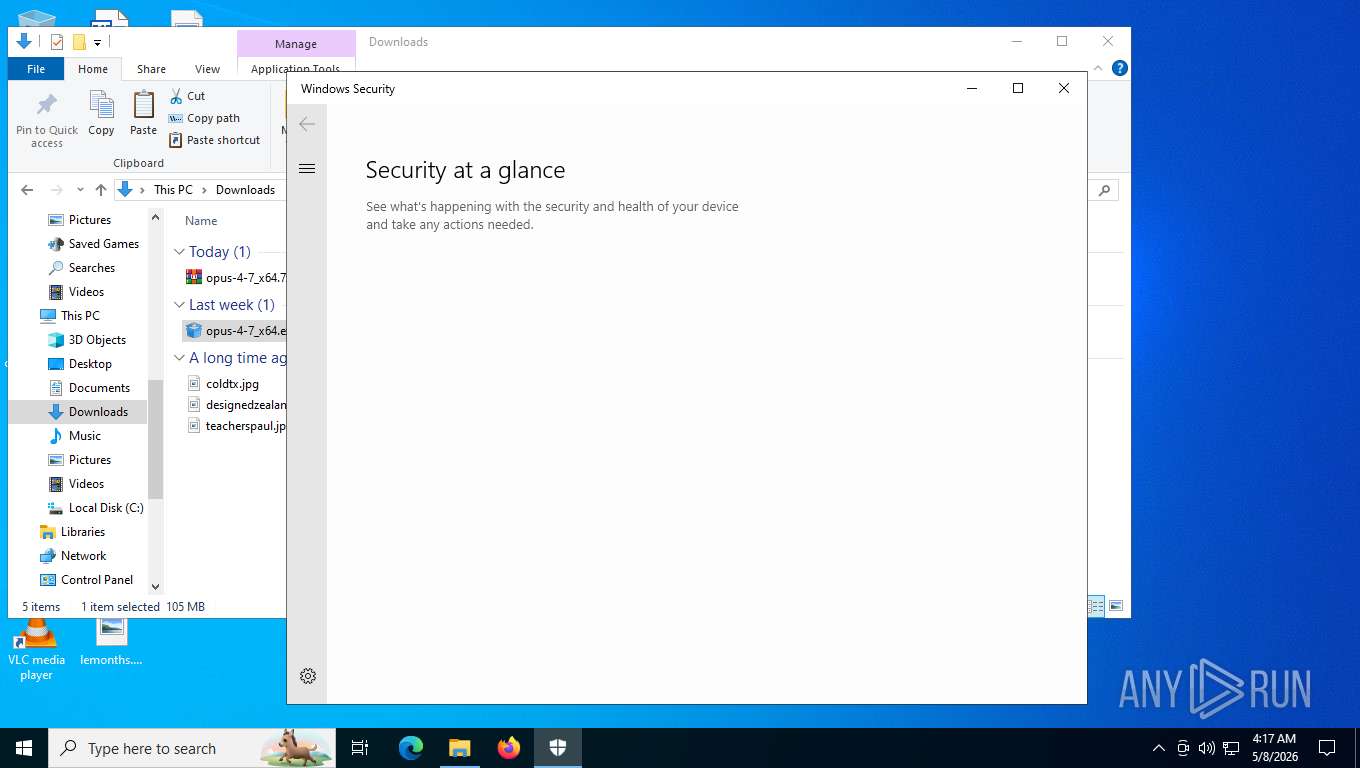The image size is (1360, 768).
Task: Select the Home ribbon tab
Action: (93, 69)
